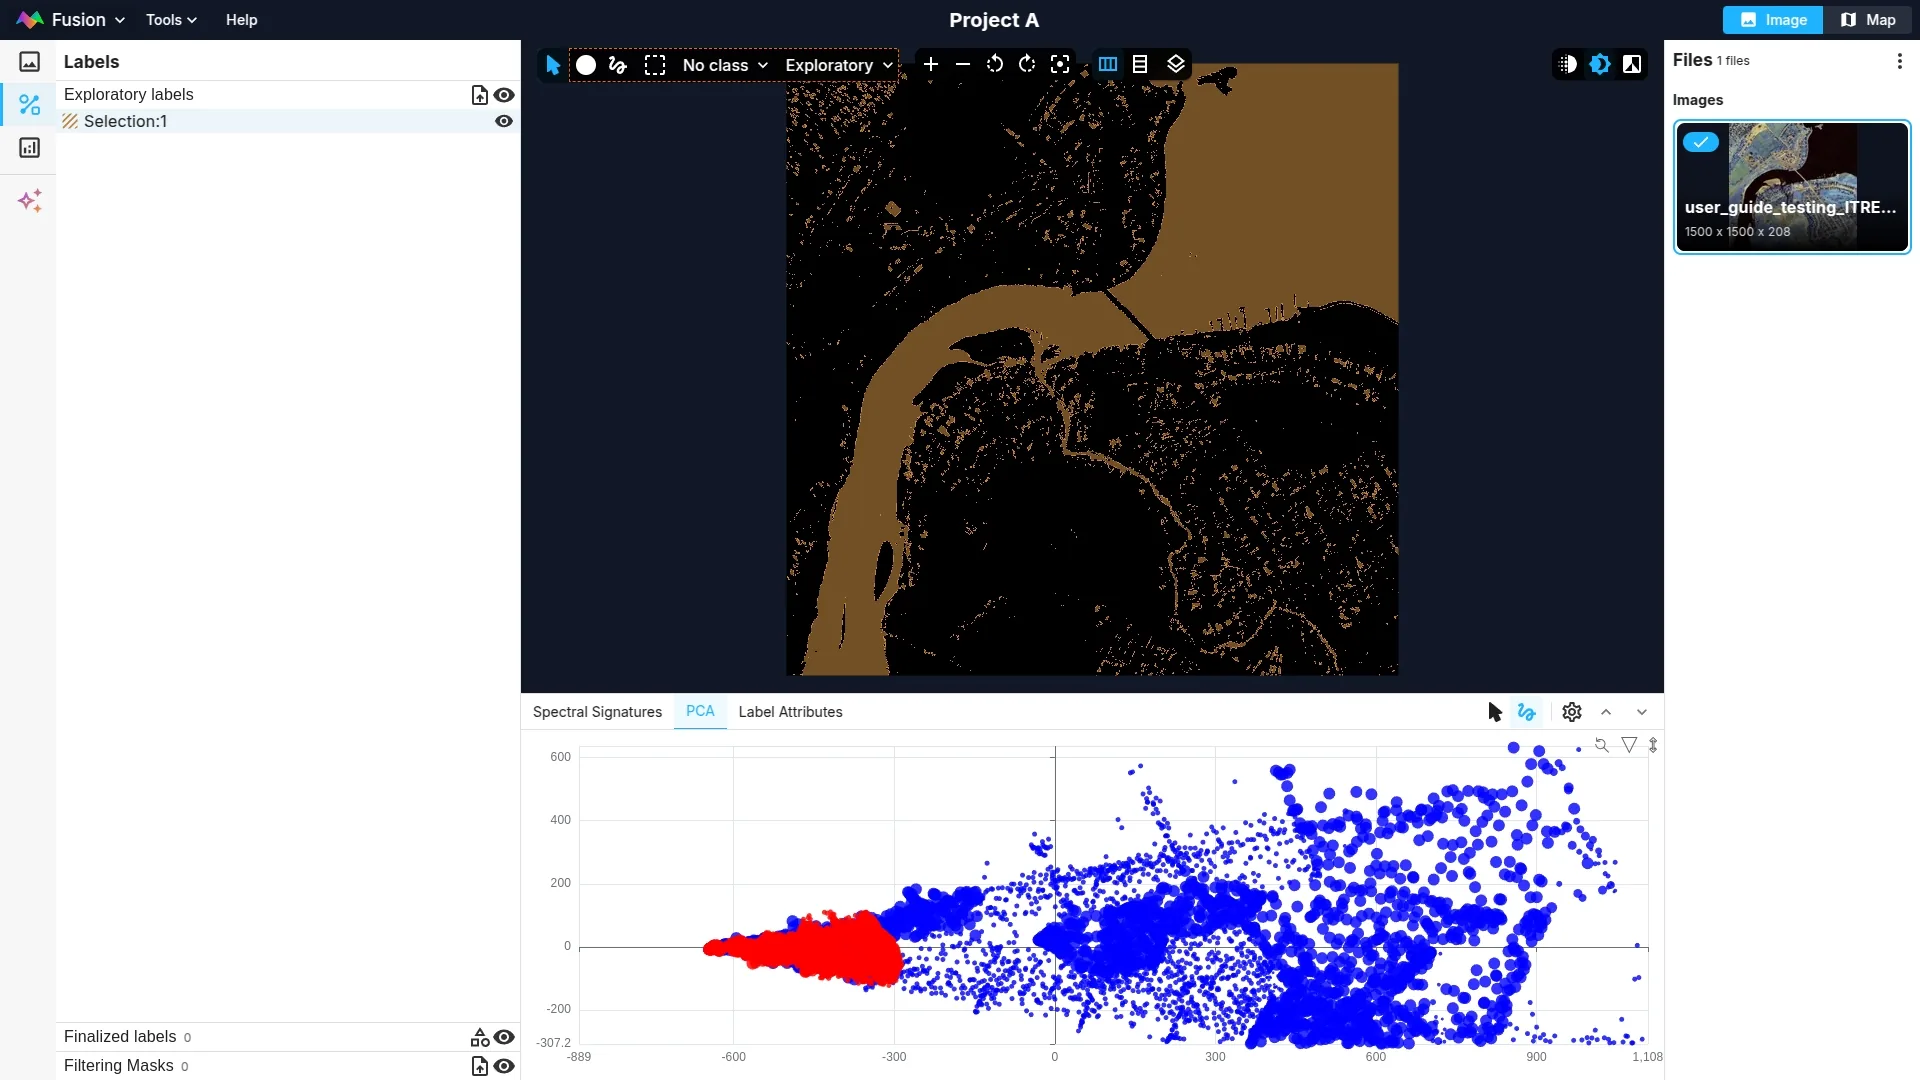Open the AI sparkle tools in sidebar

pos(30,201)
